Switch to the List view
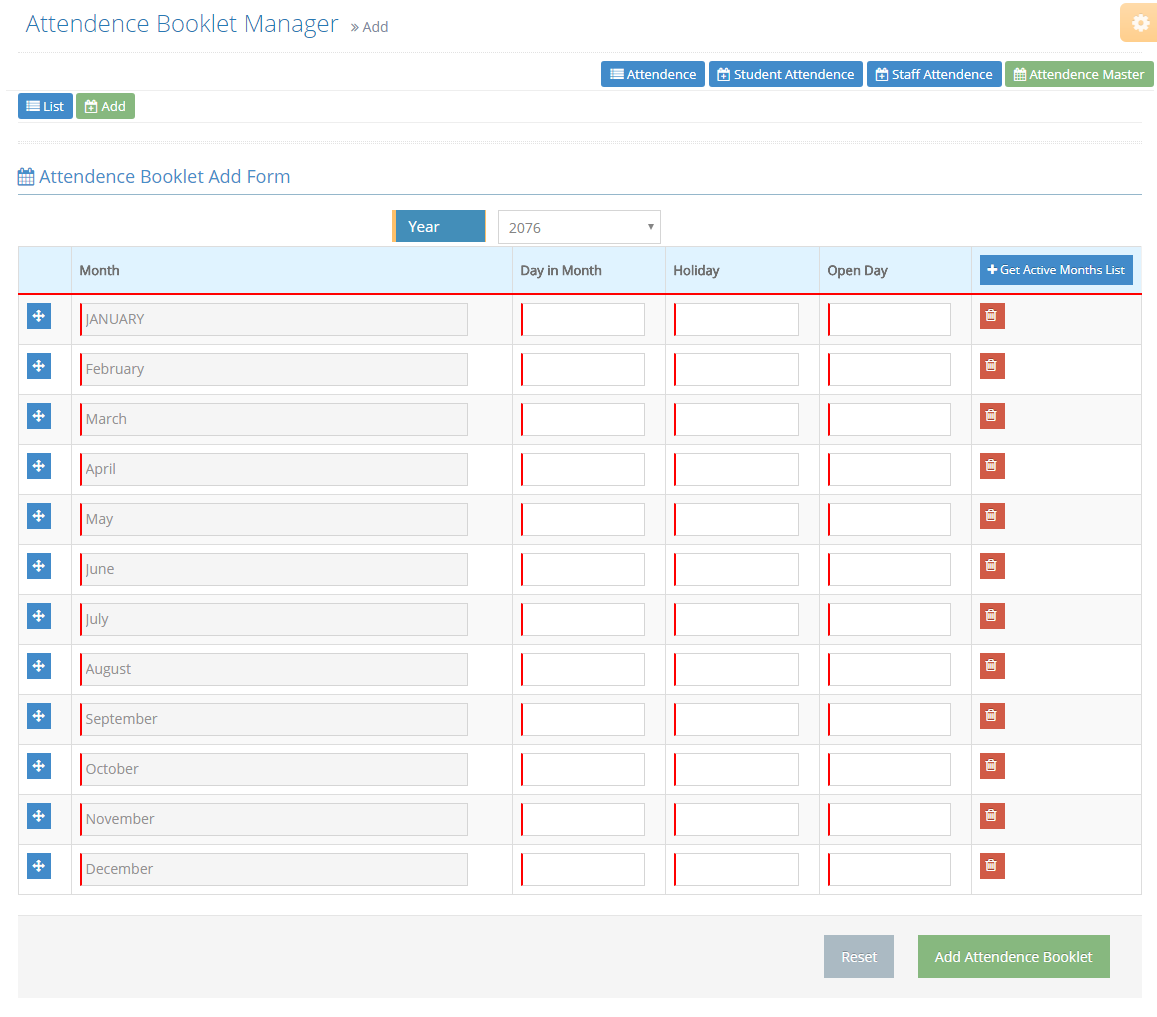This screenshot has width=1157, height=1017. tap(45, 106)
